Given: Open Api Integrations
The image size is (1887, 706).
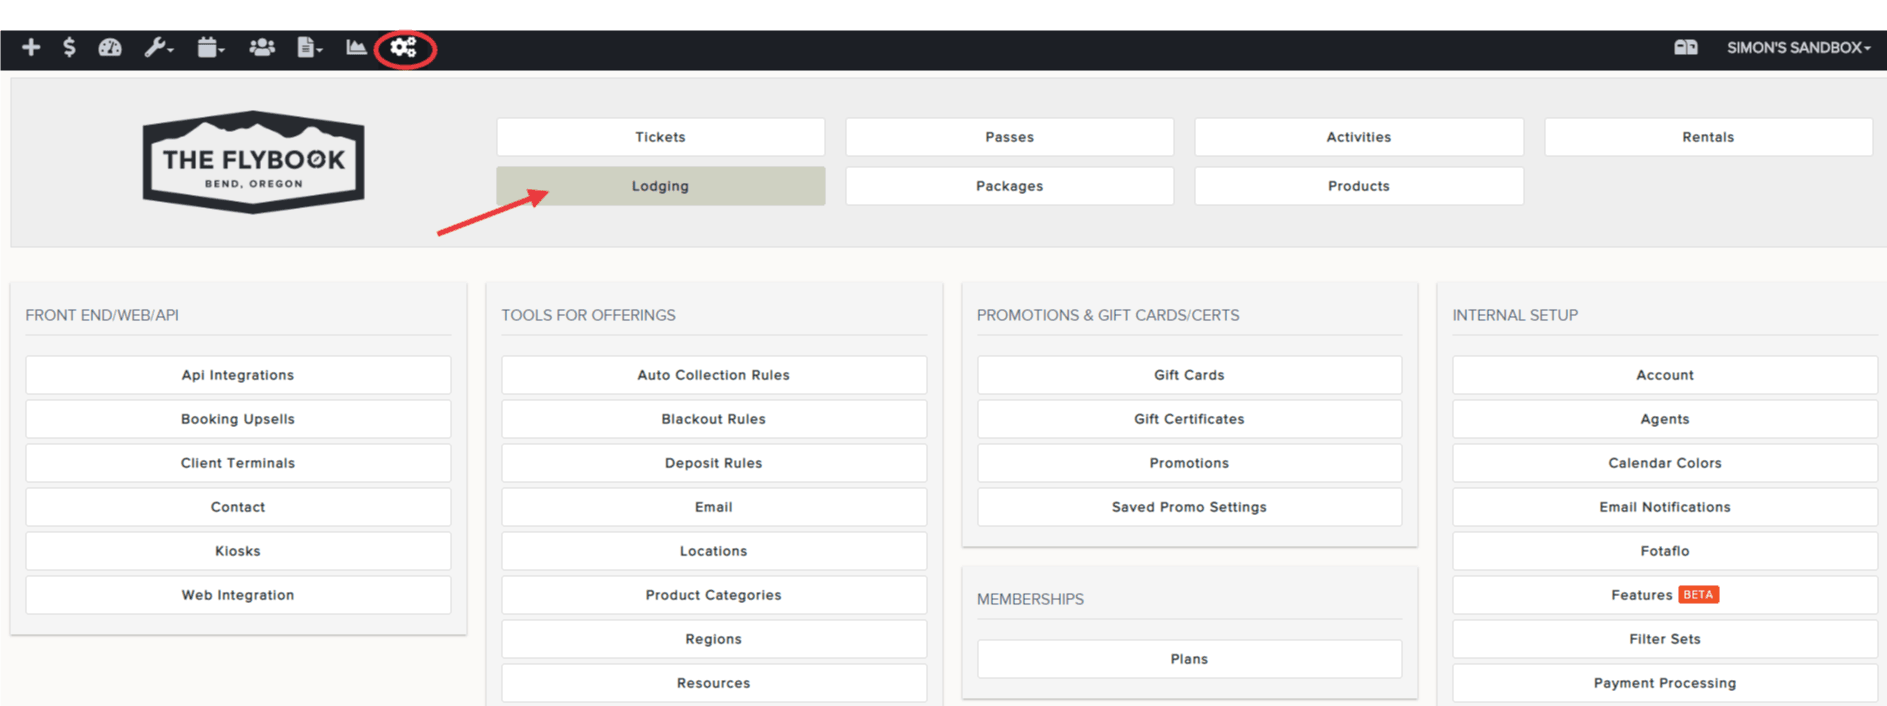Looking at the screenshot, I should tap(238, 375).
